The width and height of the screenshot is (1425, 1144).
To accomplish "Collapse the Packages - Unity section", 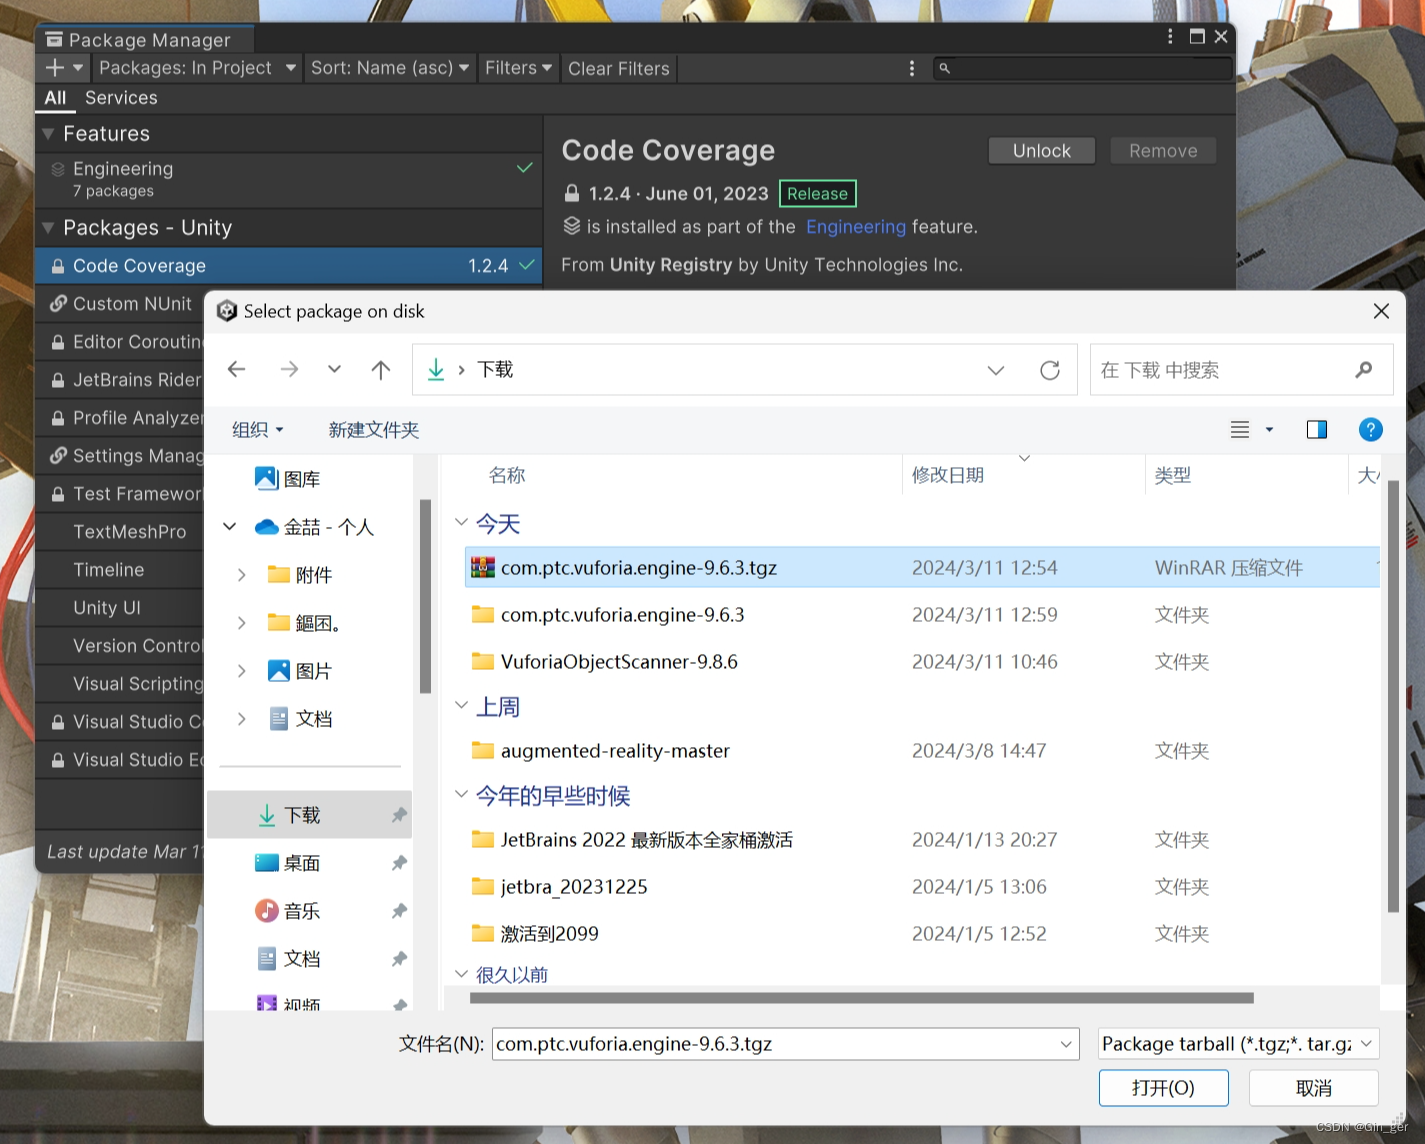I will pos(48,228).
